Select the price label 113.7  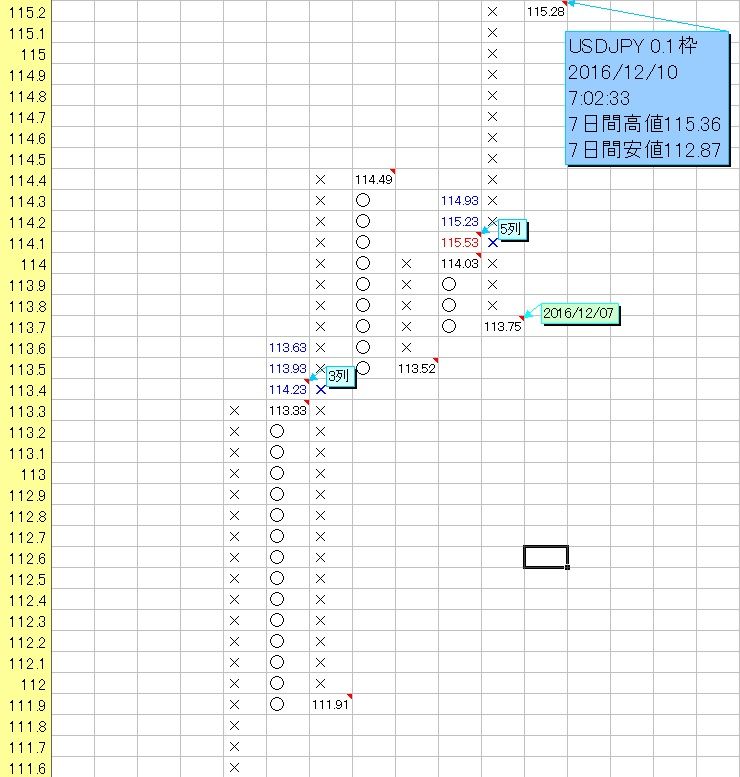[27, 327]
